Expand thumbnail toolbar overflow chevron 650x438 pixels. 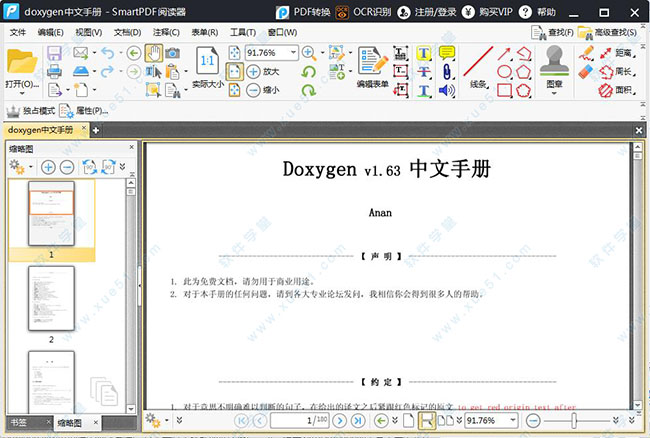coord(123,167)
